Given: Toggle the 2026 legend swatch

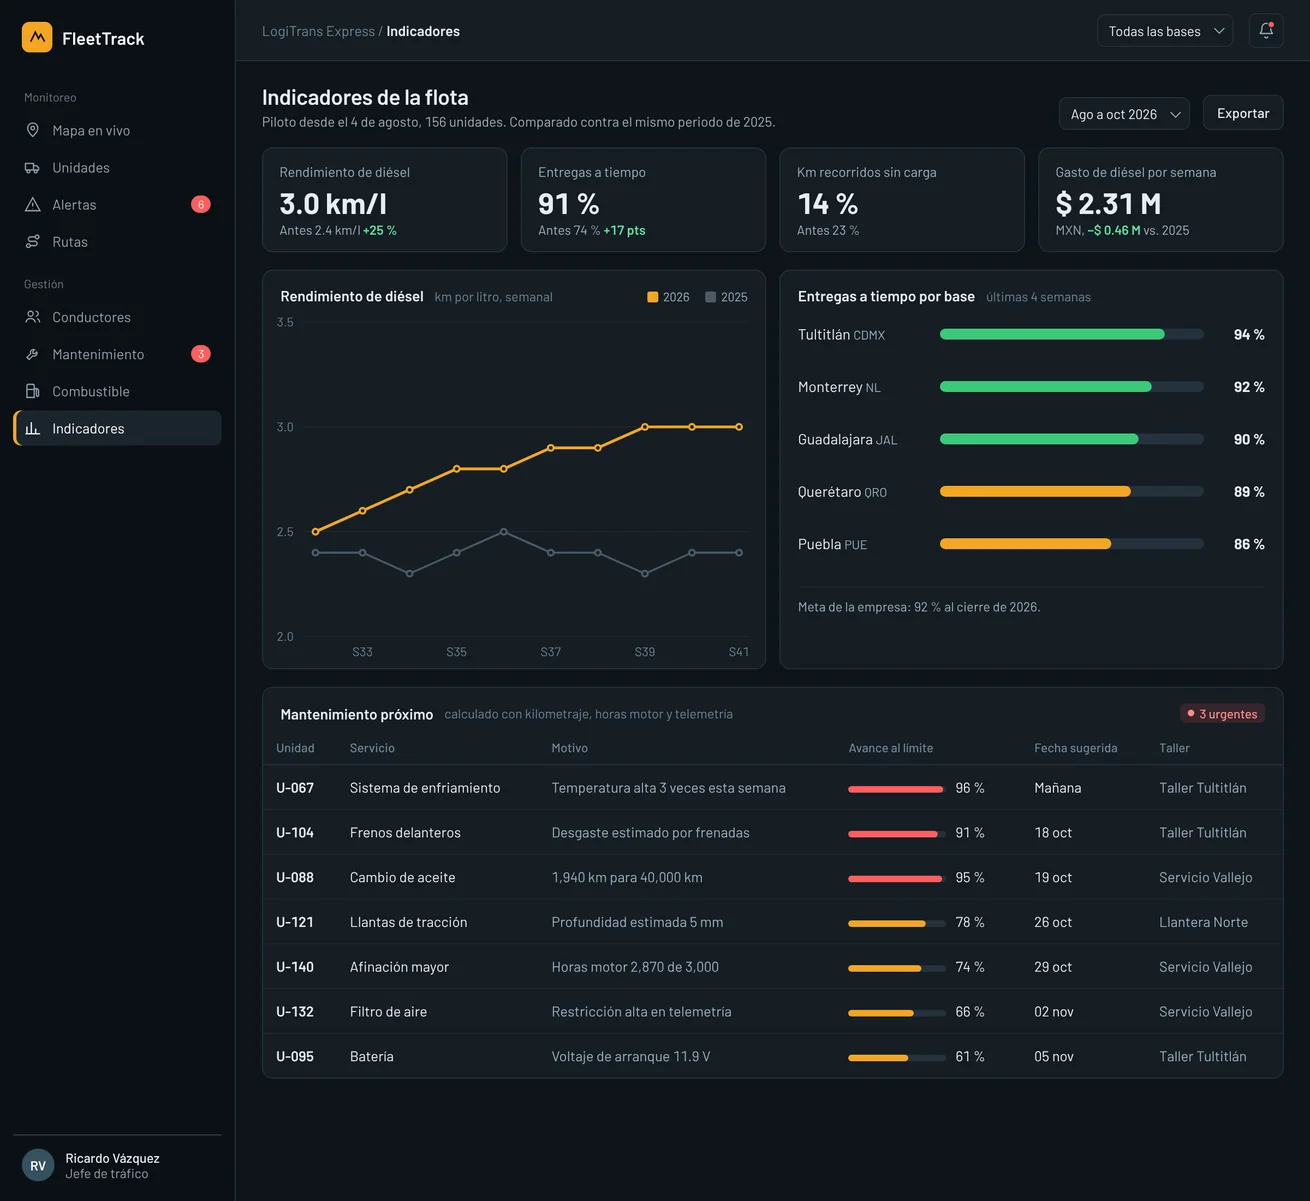Looking at the screenshot, I should (x=653, y=297).
